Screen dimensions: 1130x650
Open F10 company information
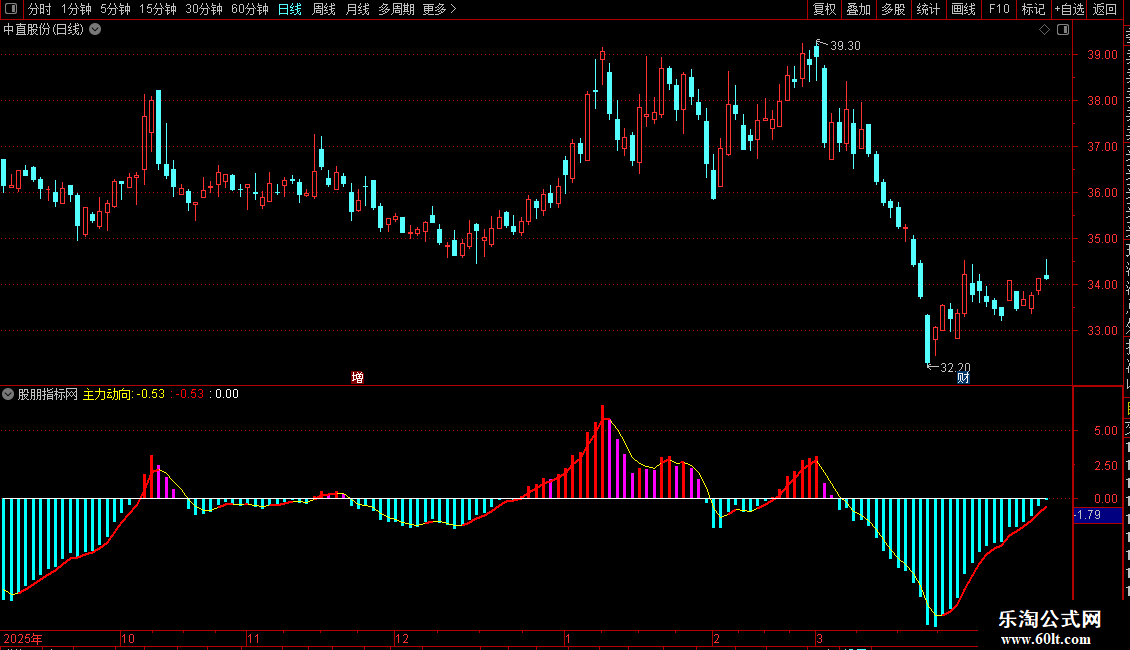(x=999, y=9)
